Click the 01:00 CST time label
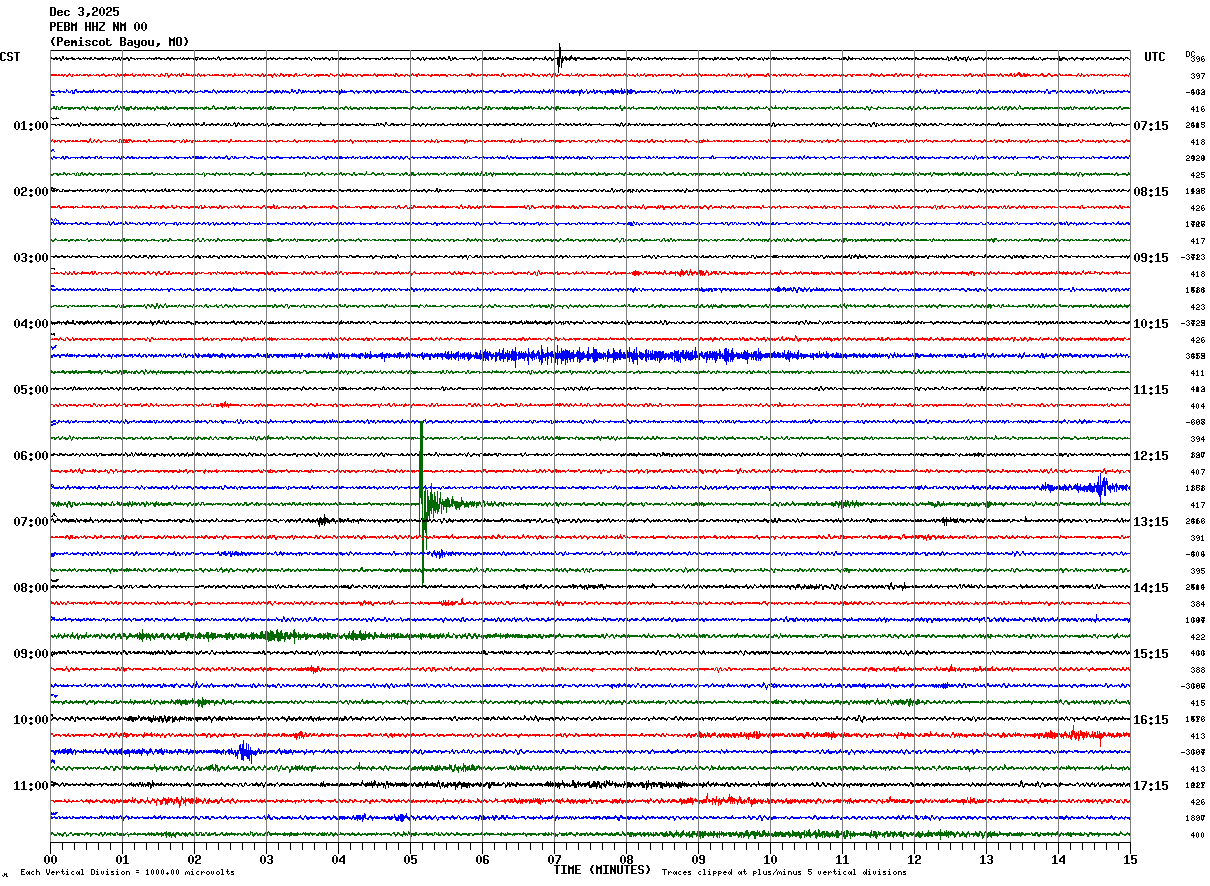This screenshot has height=886, width=1210. click(30, 126)
